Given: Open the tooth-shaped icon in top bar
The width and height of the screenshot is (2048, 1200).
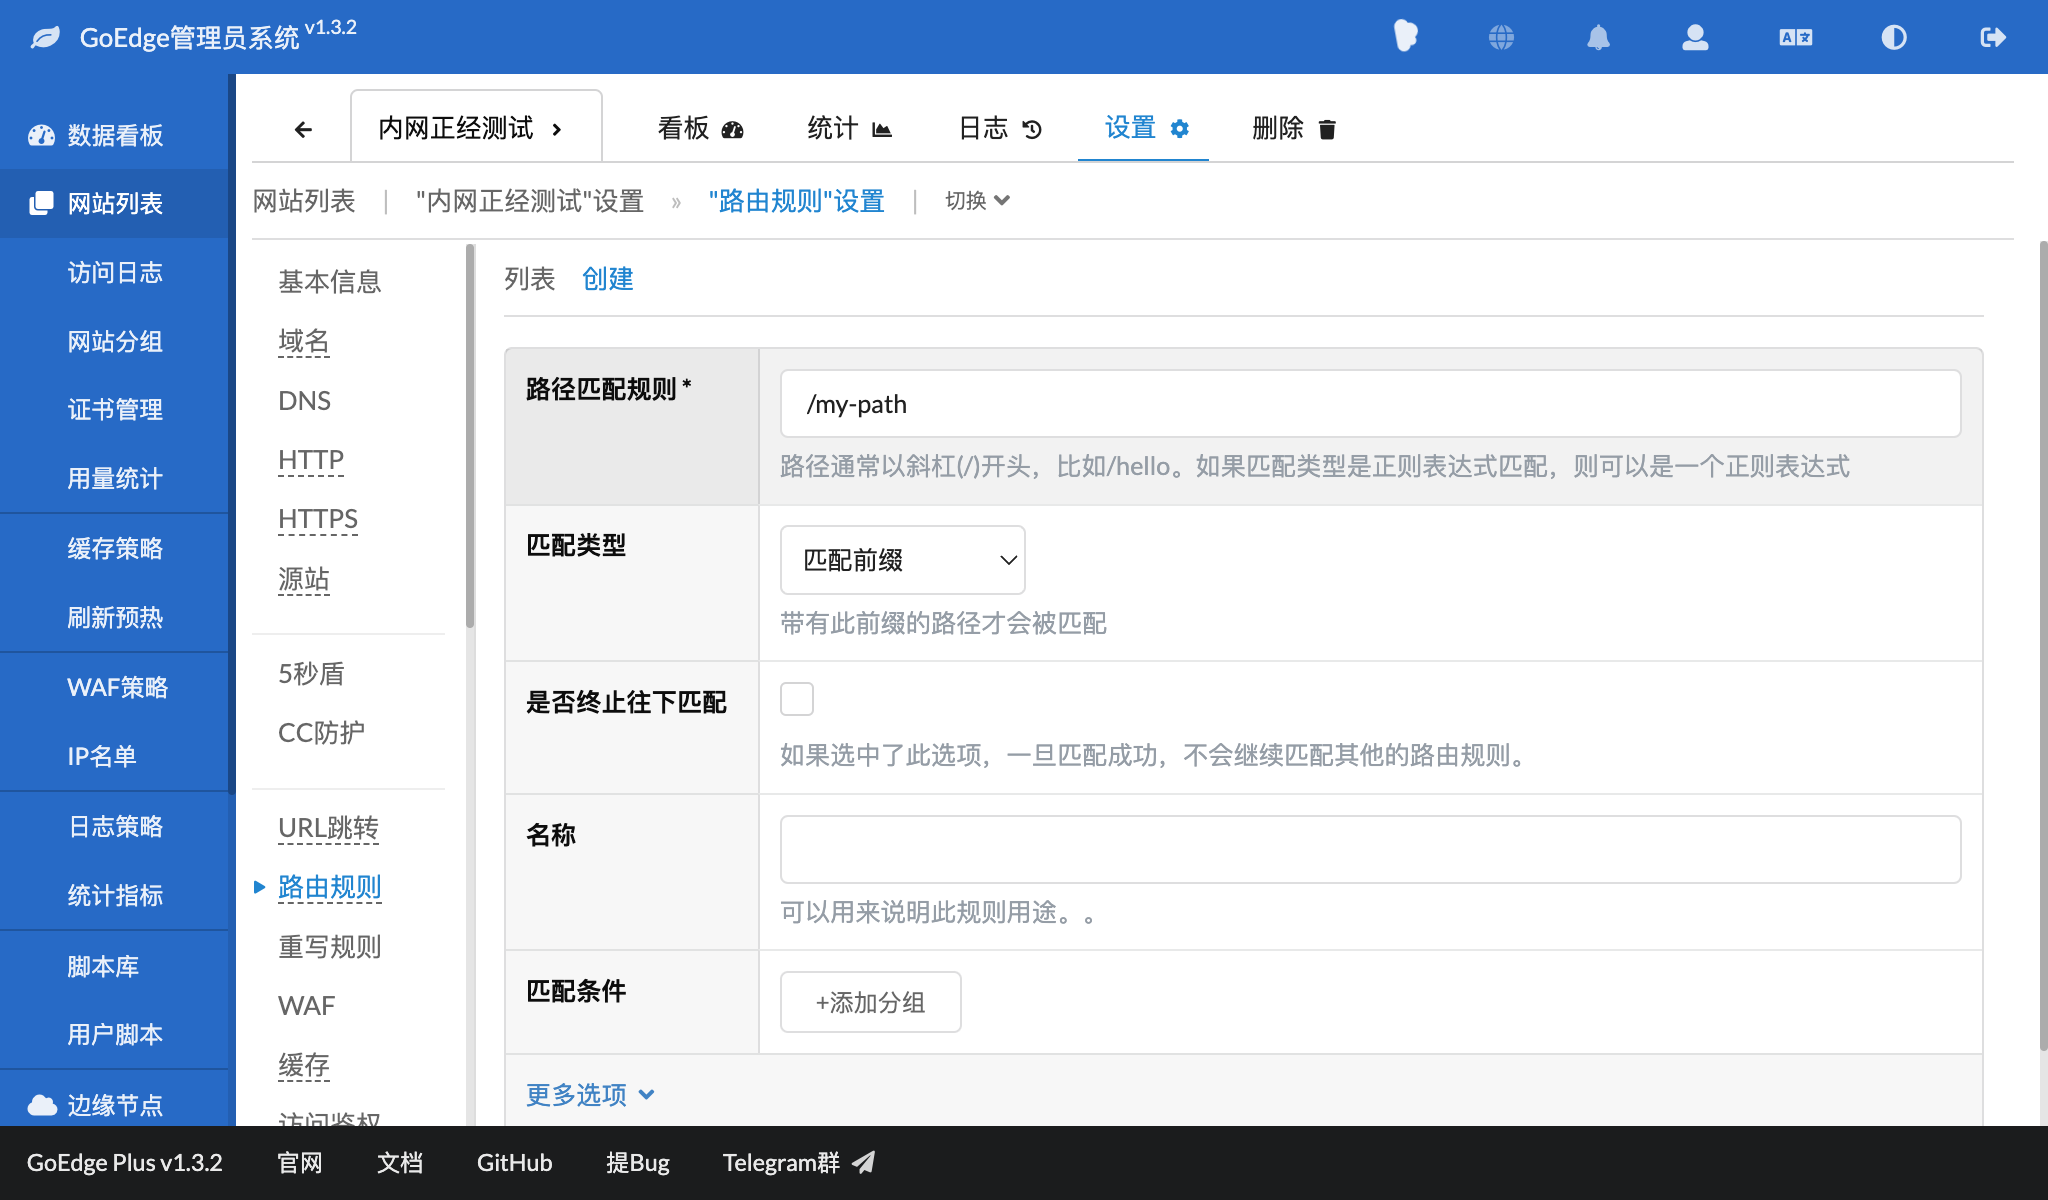Looking at the screenshot, I should pos(1405,37).
